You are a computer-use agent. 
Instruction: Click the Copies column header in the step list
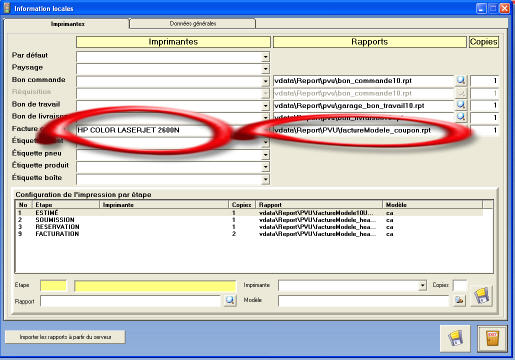(242, 205)
